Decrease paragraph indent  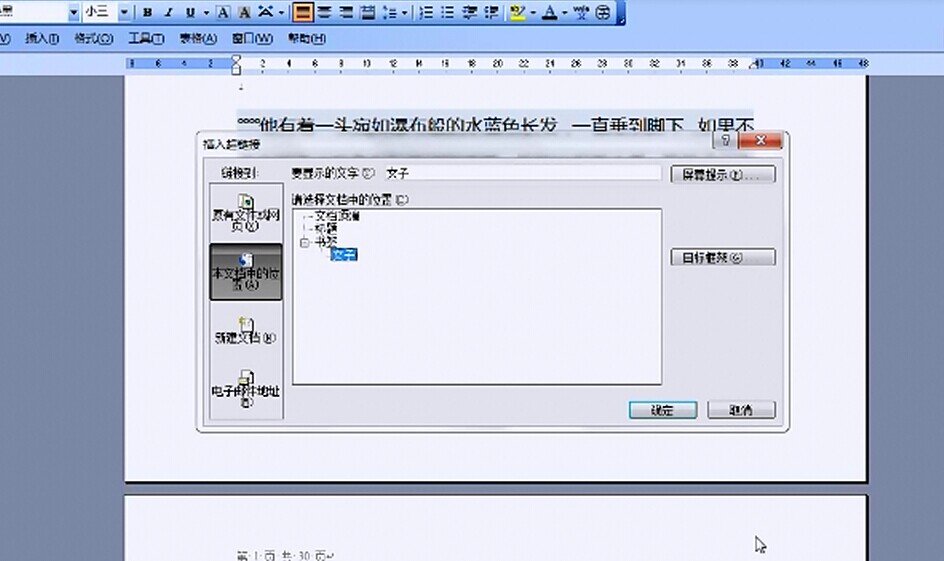470,12
